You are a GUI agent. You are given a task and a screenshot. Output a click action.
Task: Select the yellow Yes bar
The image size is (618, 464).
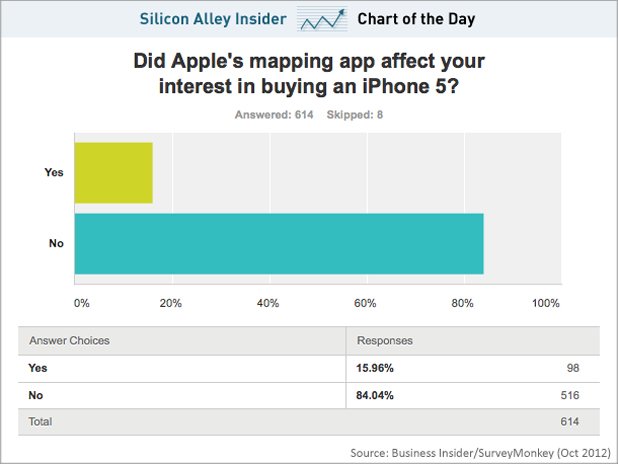click(114, 173)
